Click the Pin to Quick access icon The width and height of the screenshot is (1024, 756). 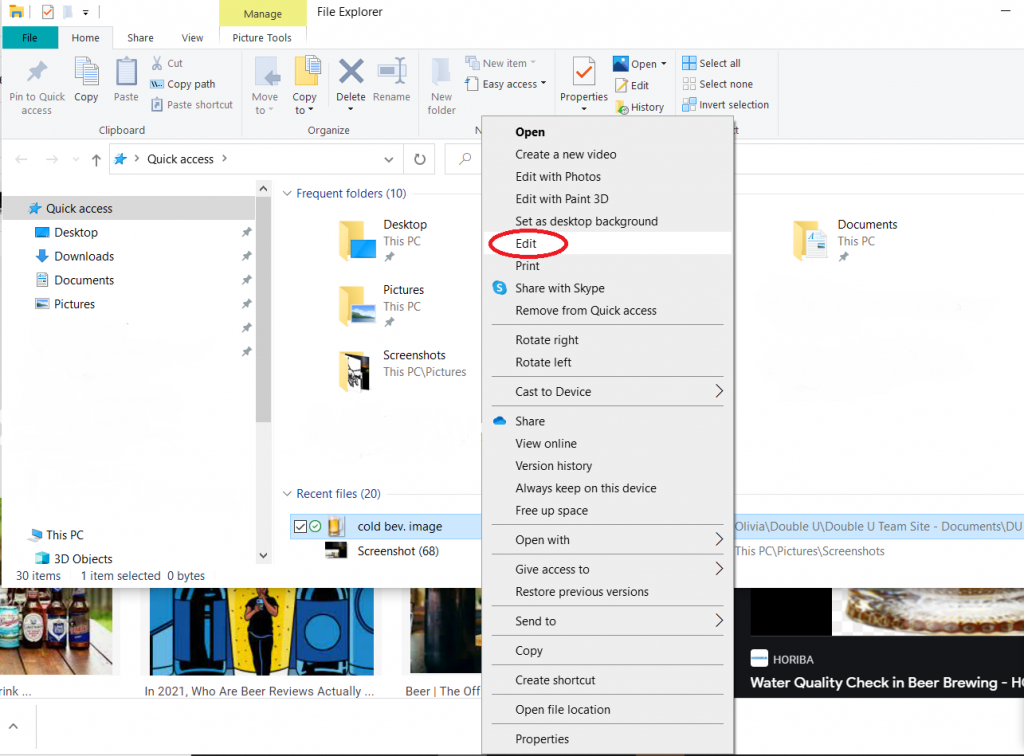(37, 74)
